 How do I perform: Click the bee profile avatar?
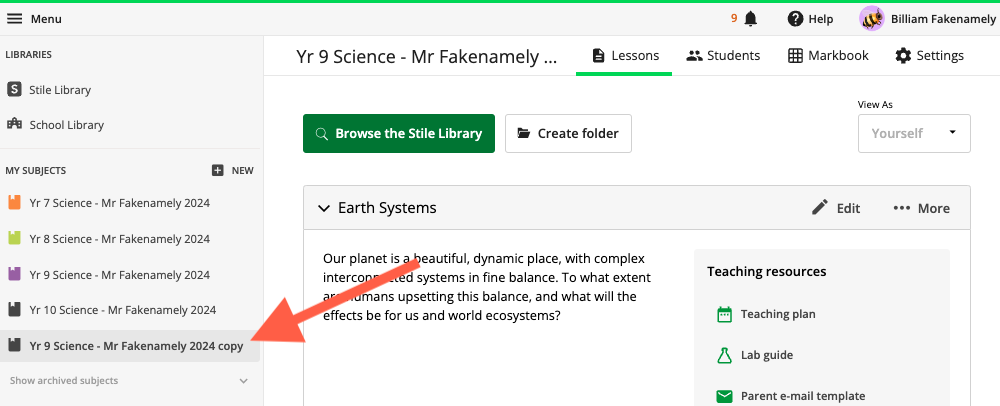tap(872, 19)
